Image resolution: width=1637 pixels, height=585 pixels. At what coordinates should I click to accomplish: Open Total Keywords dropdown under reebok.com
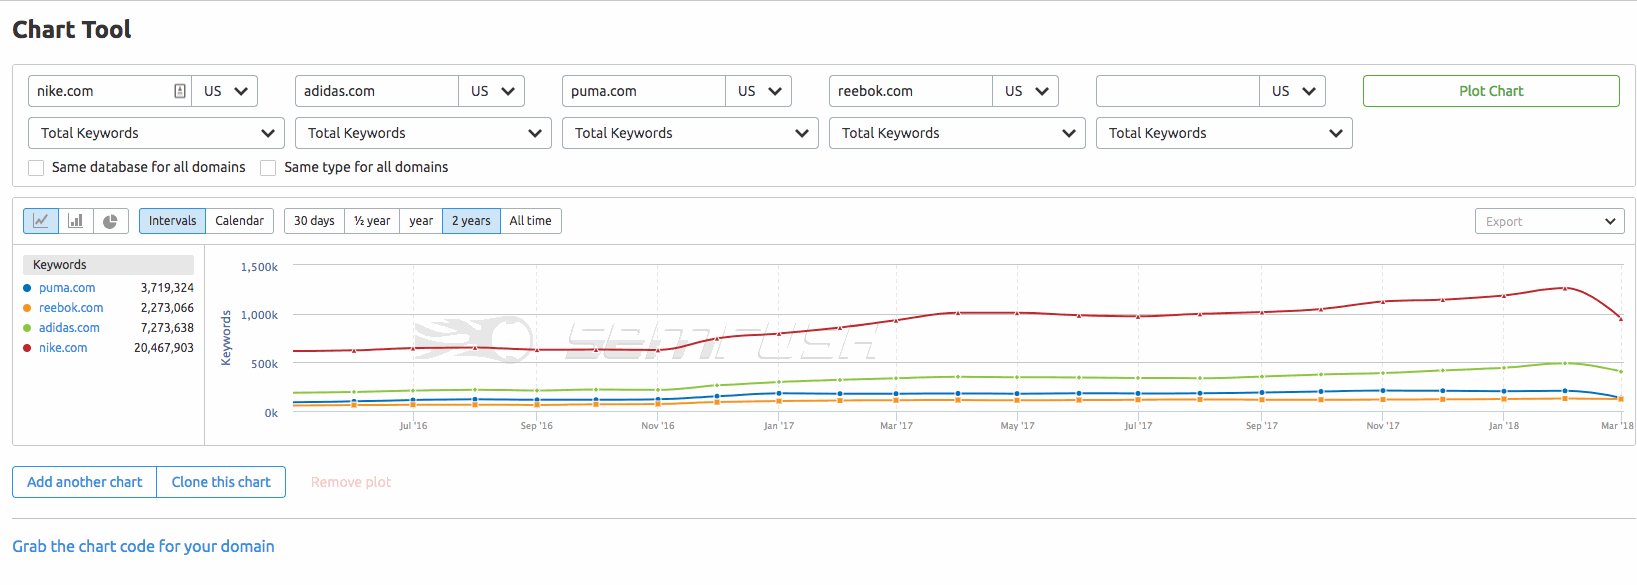(x=957, y=133)
